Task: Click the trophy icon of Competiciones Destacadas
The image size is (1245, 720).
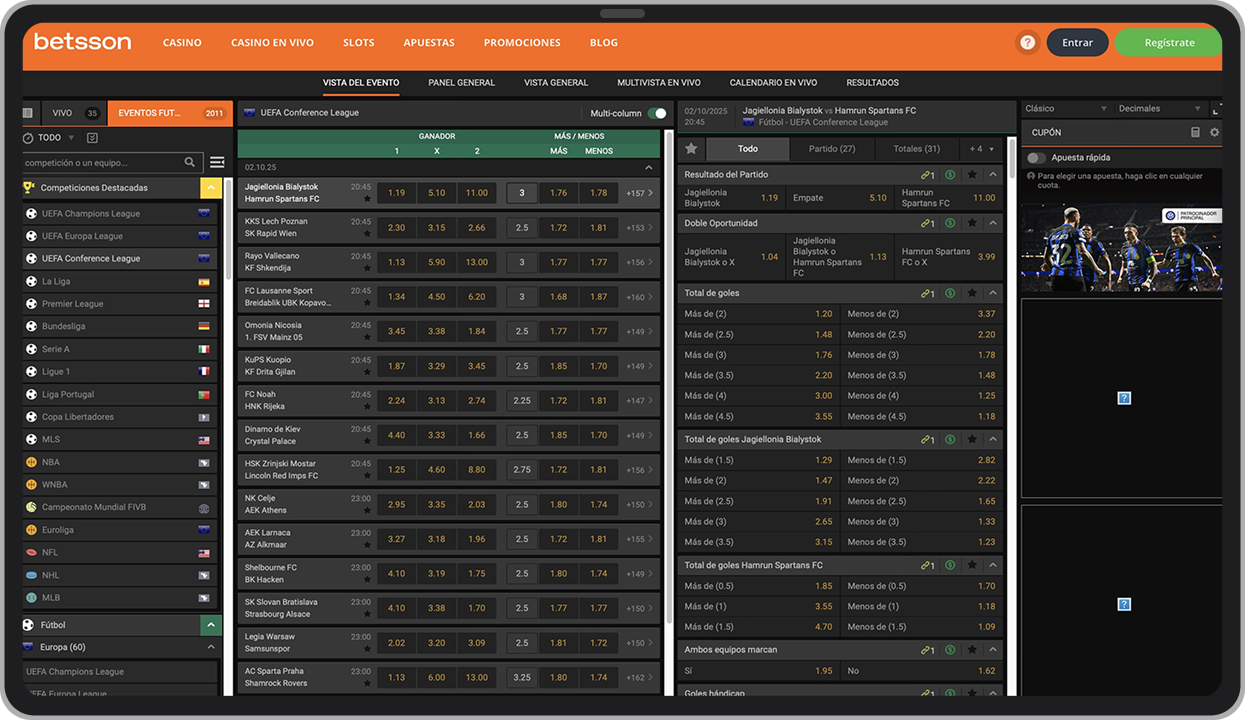Action: tap(29, 187)
